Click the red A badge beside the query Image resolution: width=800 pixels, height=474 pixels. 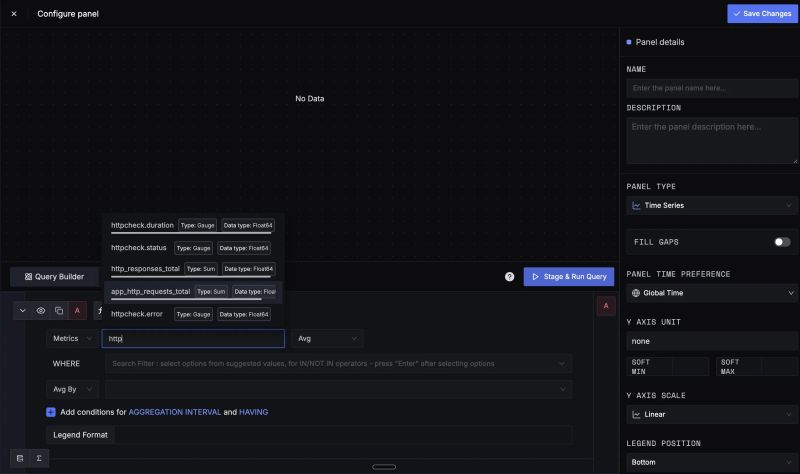pos(606,306)
